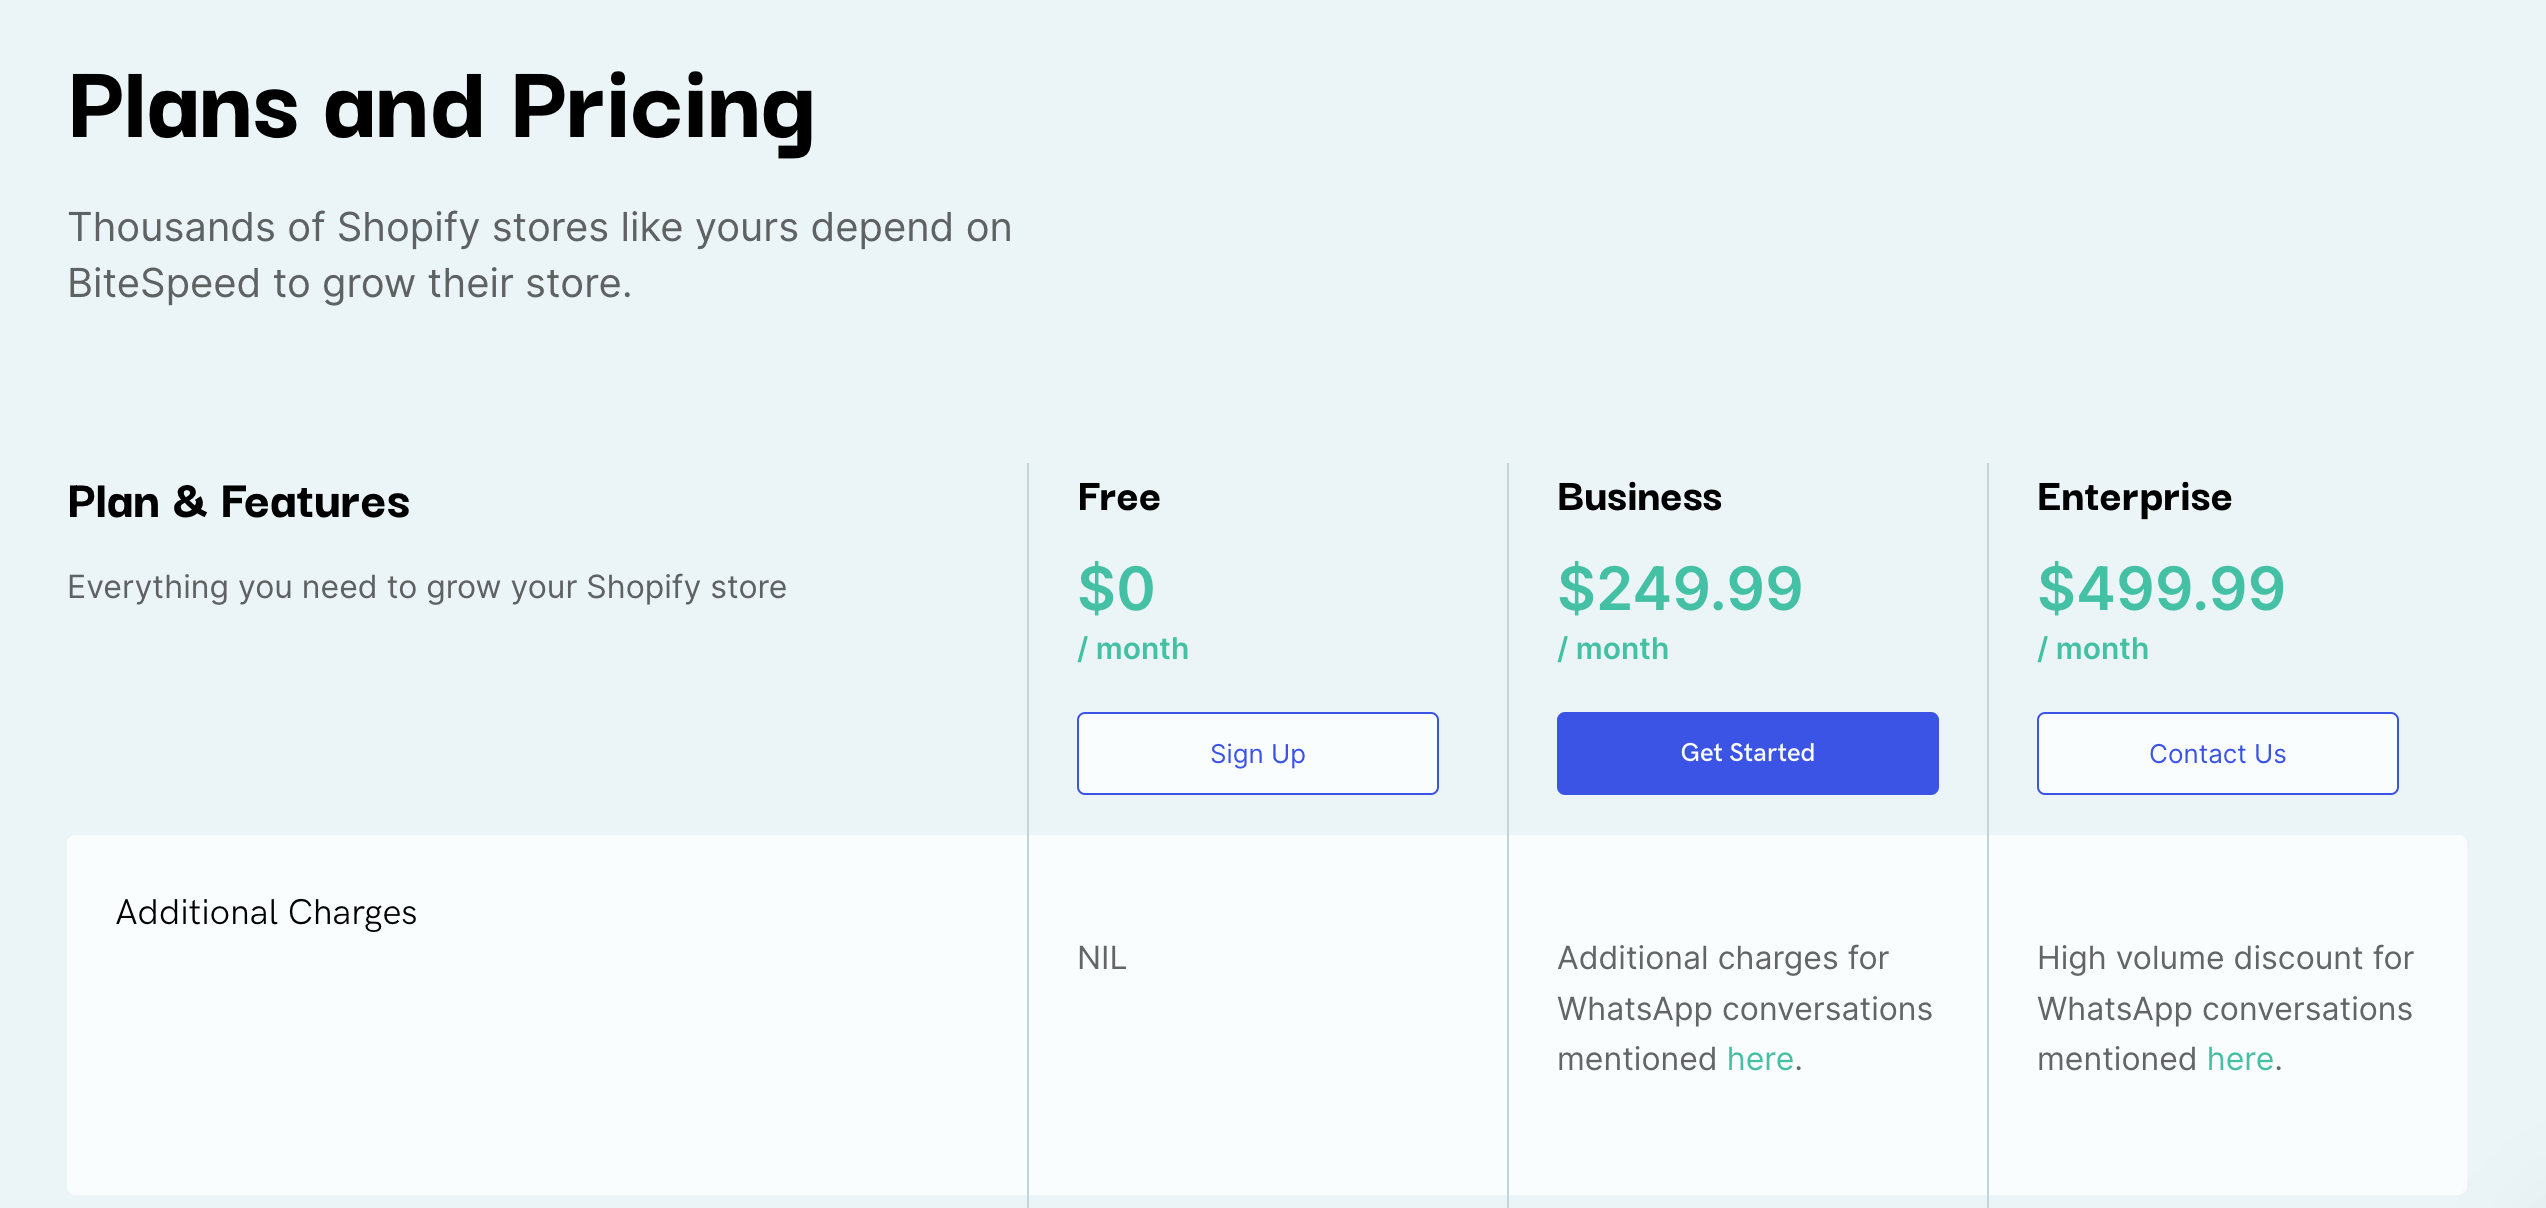
Task: Click the NIL text under the Free plan
Action: click(1101, 959)
